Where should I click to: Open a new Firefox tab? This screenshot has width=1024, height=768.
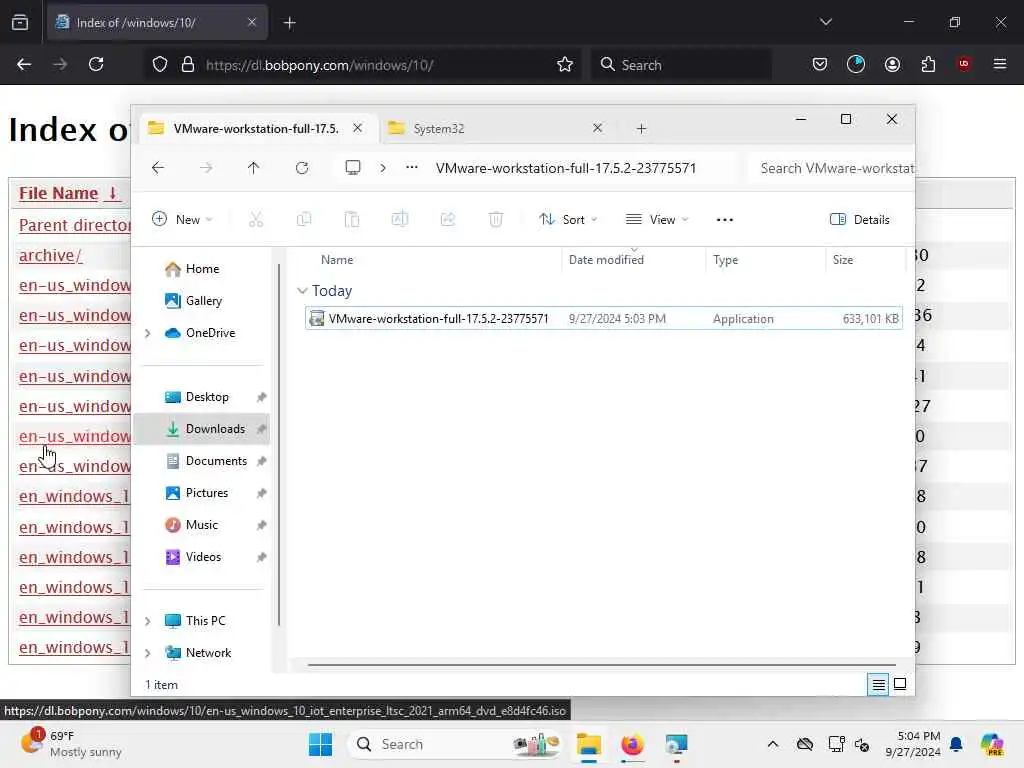[289, 23]
